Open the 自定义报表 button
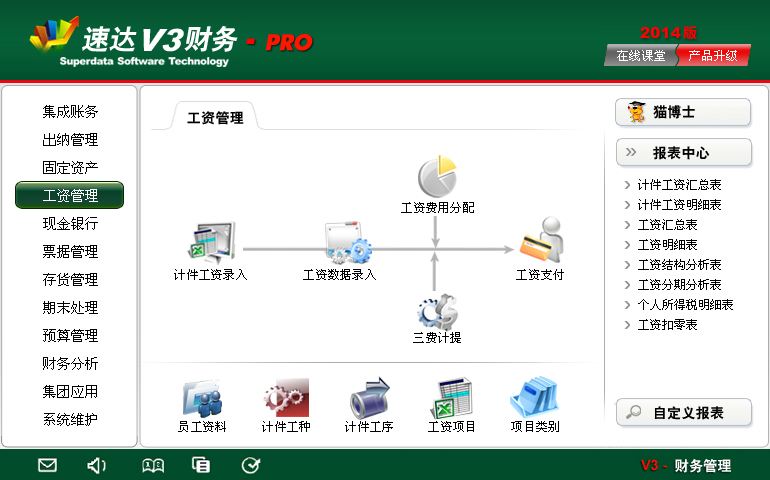The width and height of the screenshot is (770, 480). point(684,412)
